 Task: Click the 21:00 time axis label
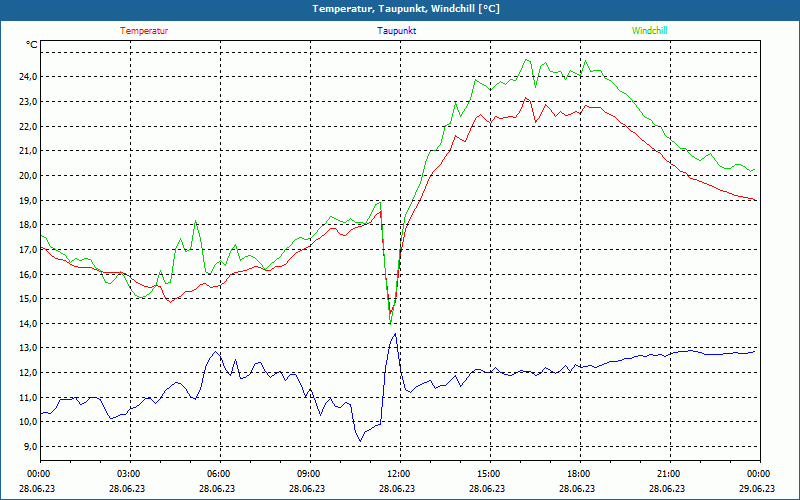667,474
